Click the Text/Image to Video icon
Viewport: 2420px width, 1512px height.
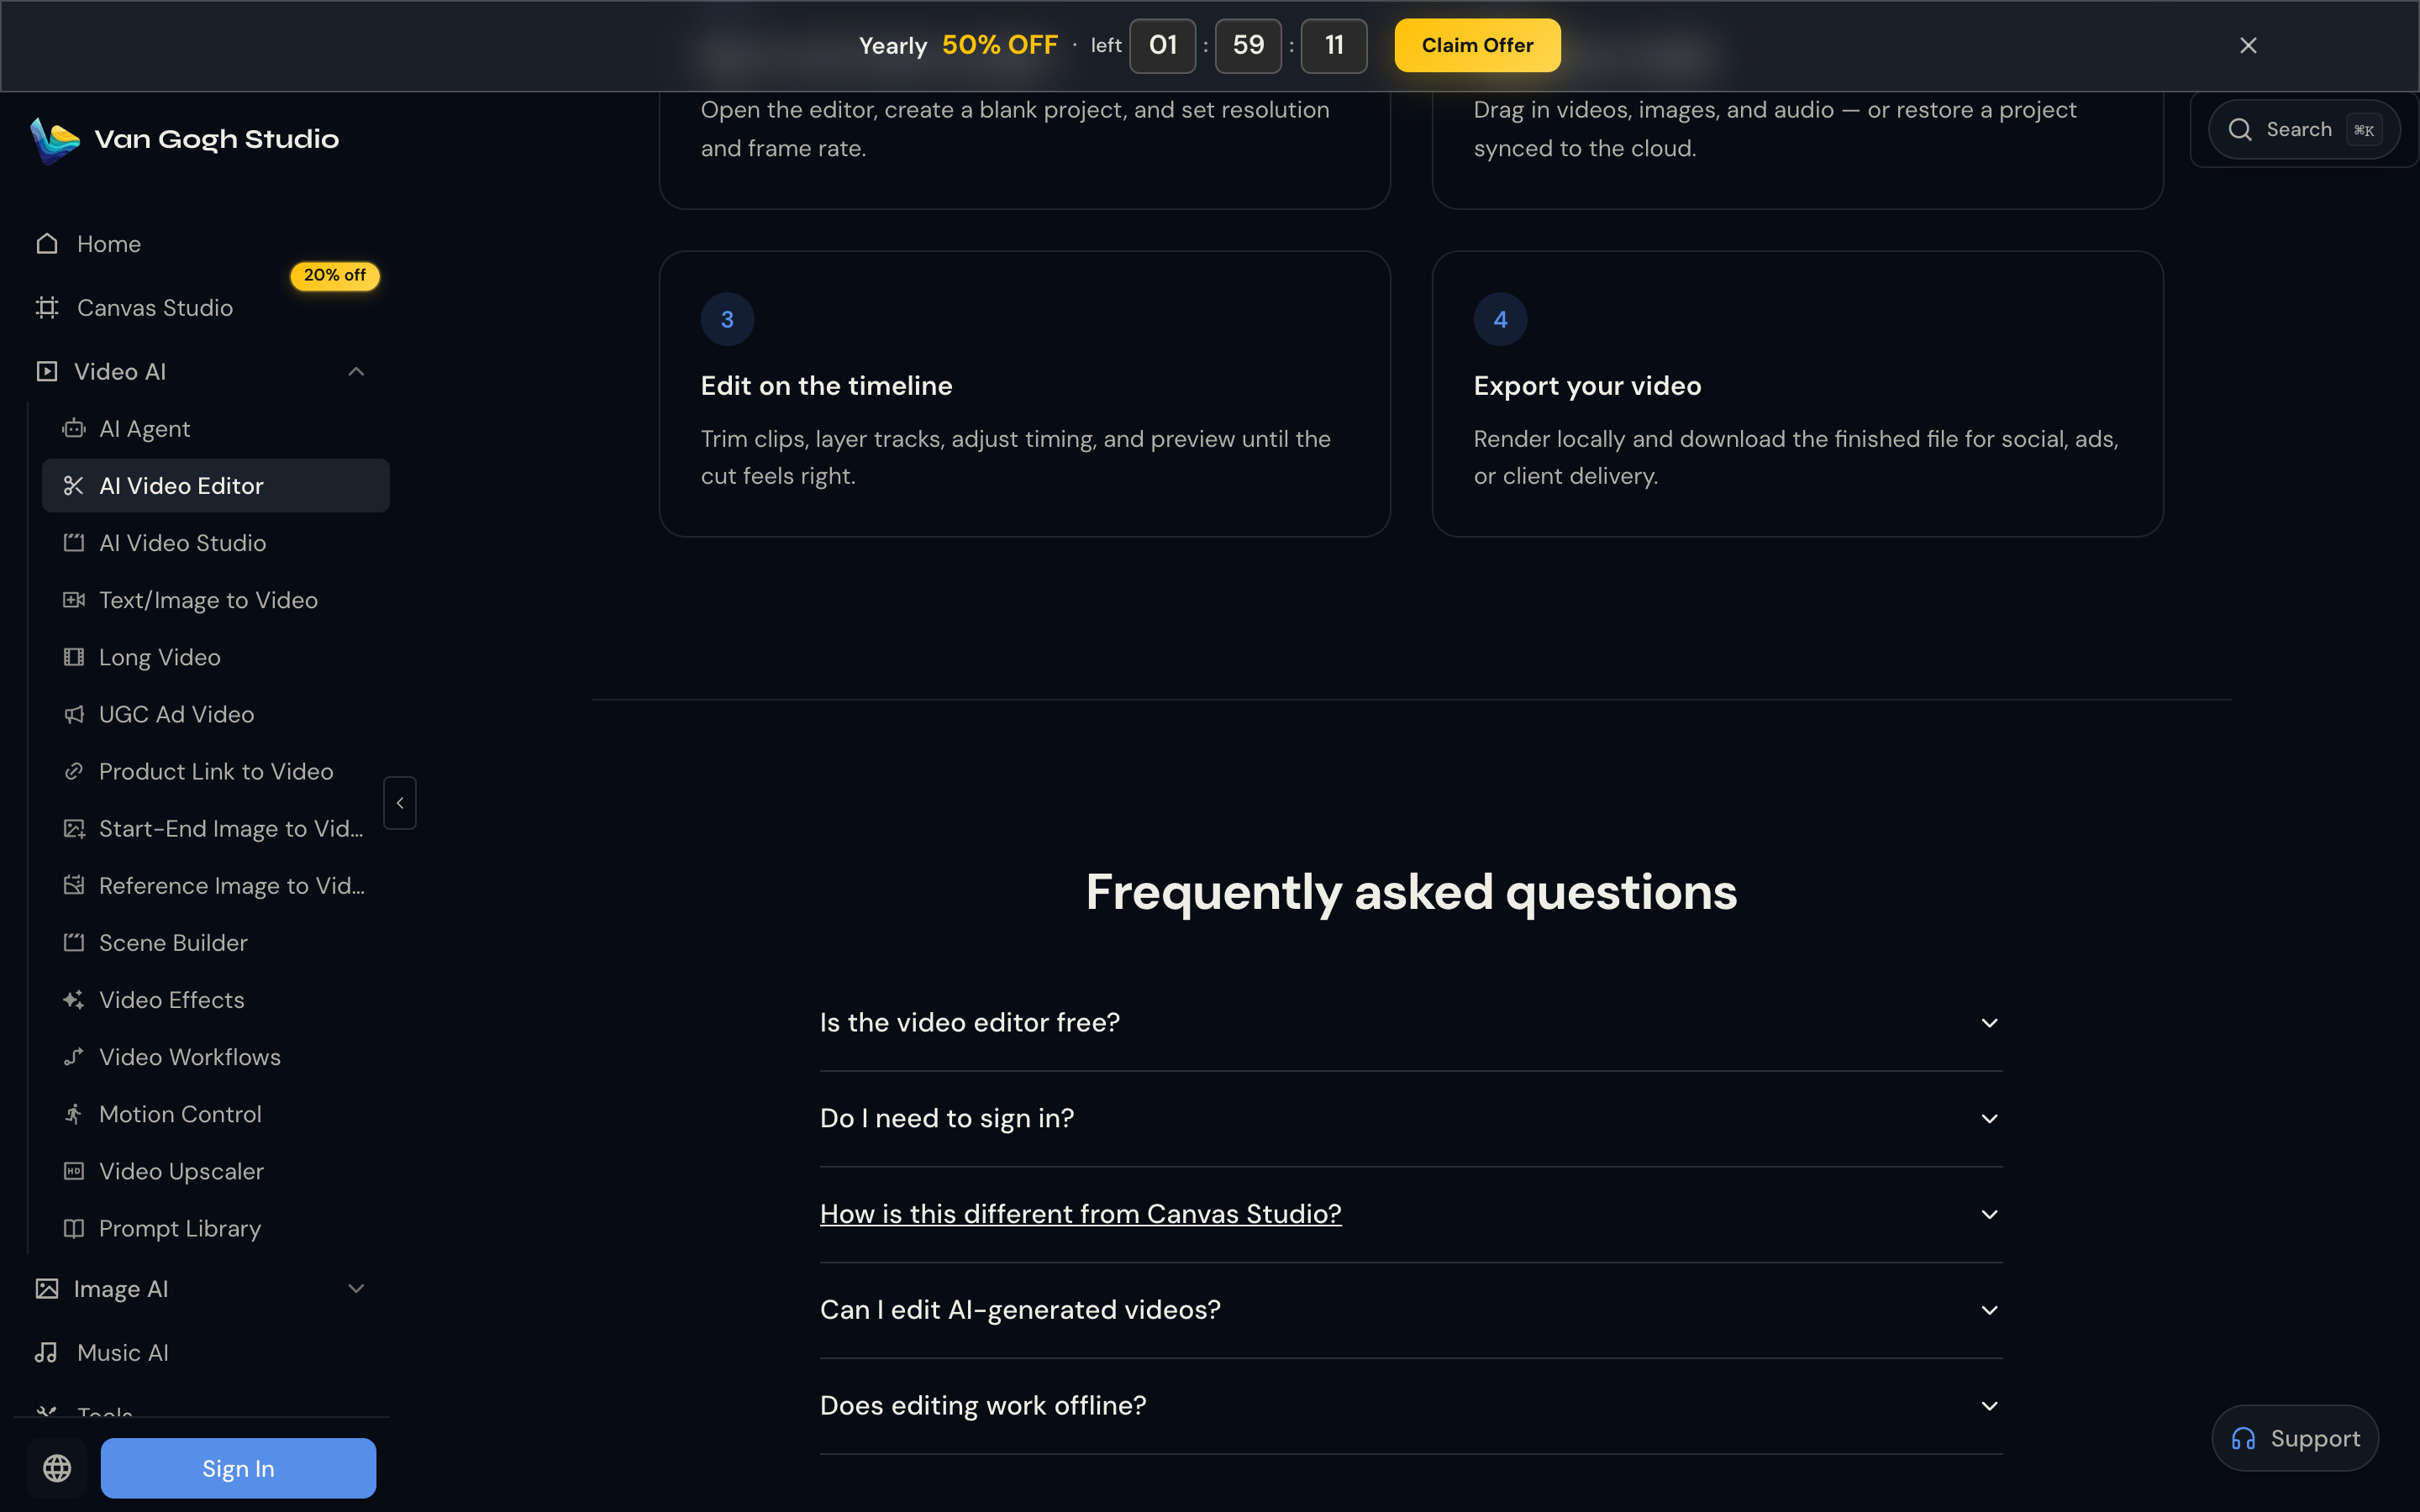(x=73, y=600)
